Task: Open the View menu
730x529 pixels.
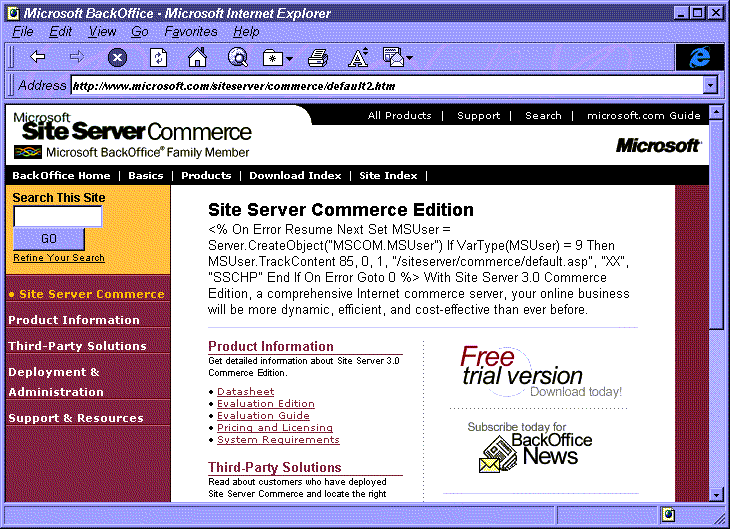Action: (x=102, y=32)
